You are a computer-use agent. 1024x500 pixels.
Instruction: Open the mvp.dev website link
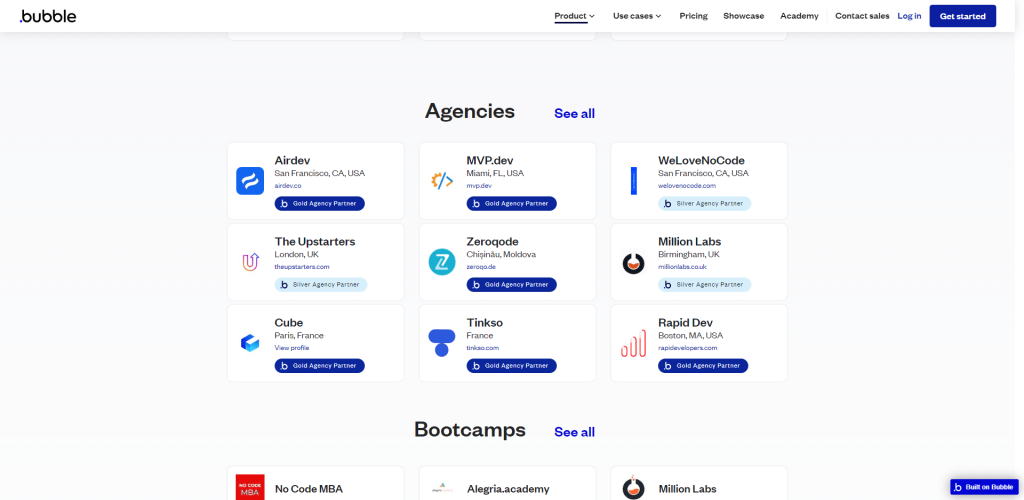click(479, 186)
